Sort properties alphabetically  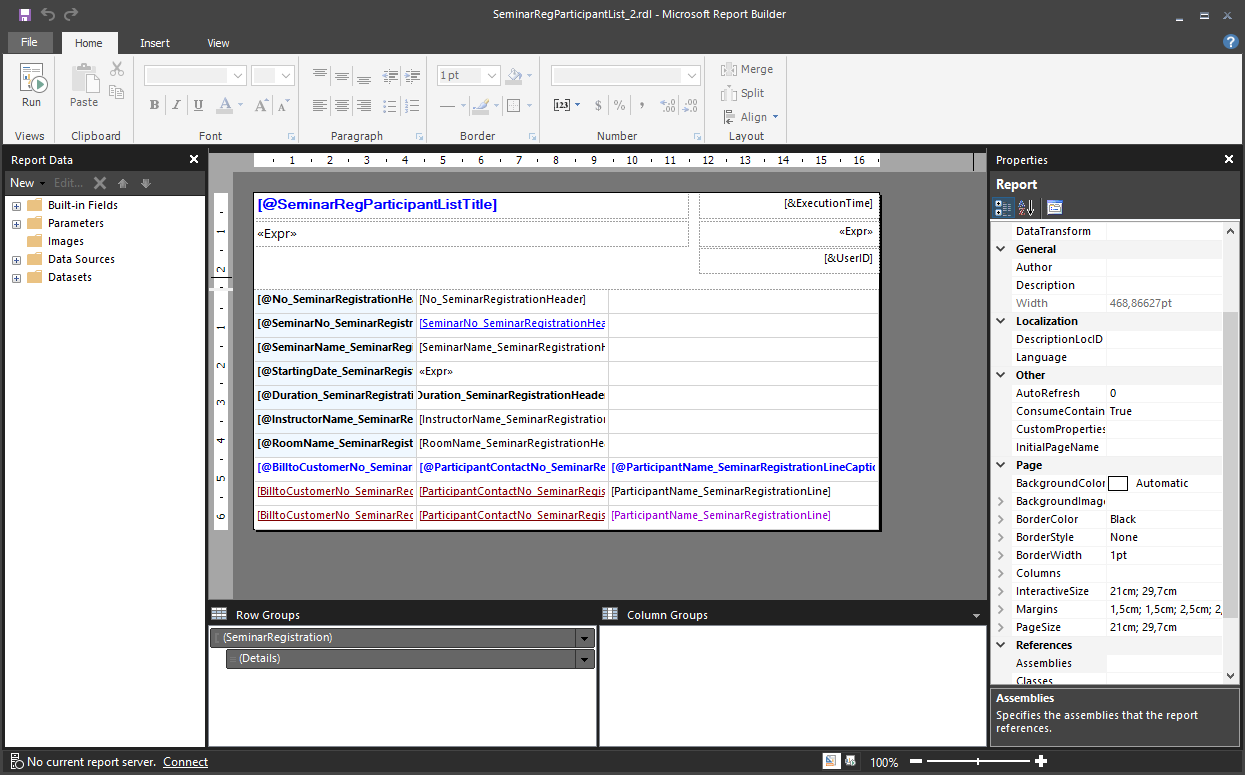pyautogui.click(x=1026, y=208)
